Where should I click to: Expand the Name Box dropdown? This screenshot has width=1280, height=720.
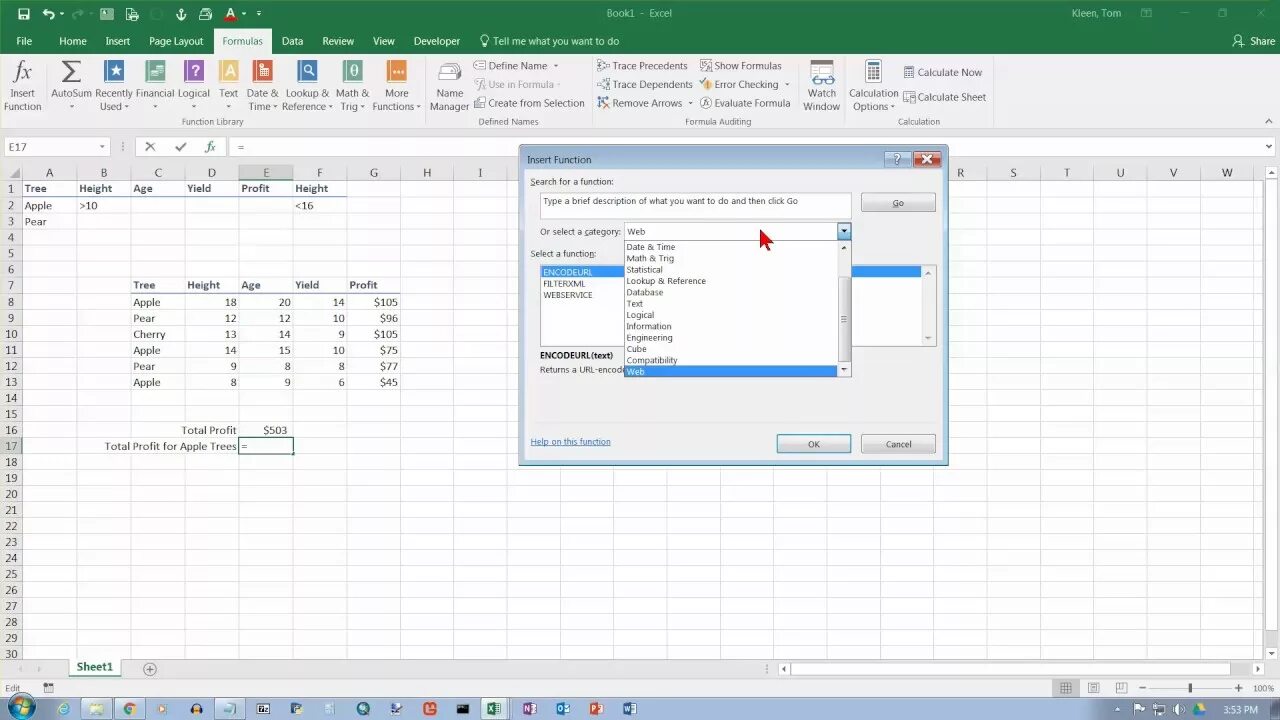(102, 147)
